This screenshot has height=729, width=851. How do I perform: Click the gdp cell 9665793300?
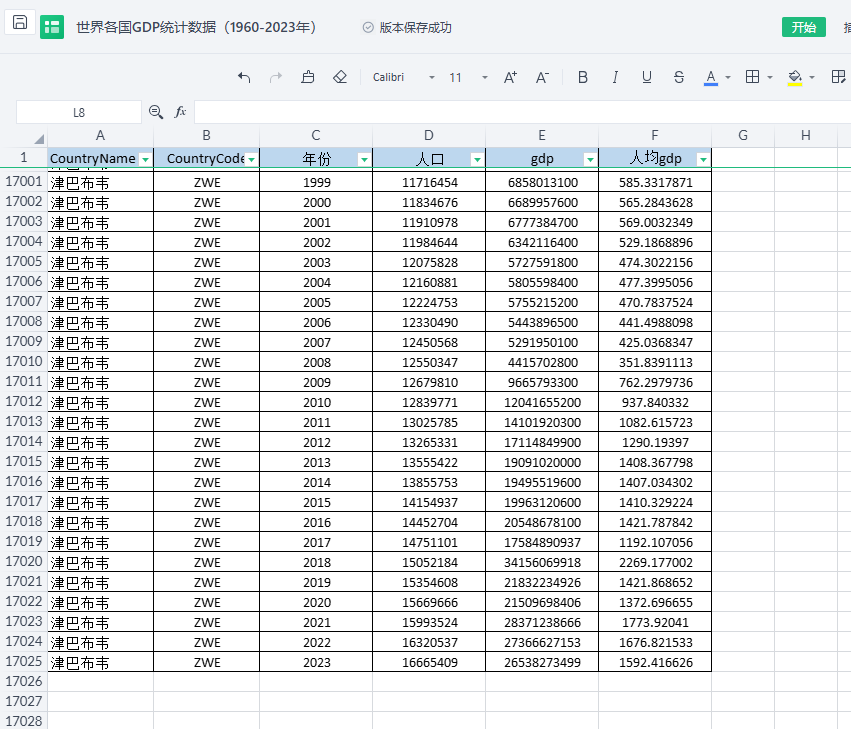[x=542, y=383]
